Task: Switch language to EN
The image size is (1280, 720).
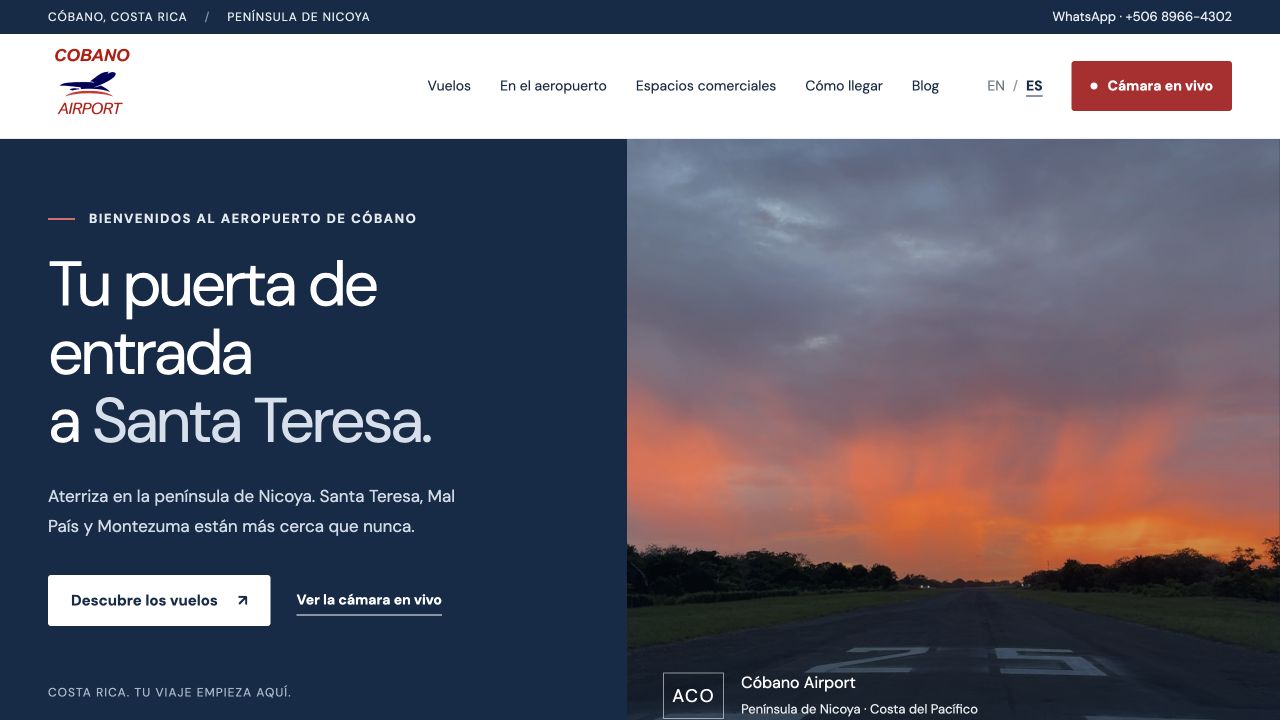Action: pos(996,86)
